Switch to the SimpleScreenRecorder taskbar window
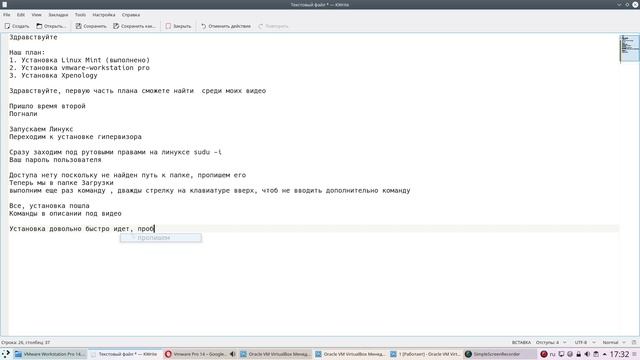This screenshot has width=640, height=360. point(500,354)
